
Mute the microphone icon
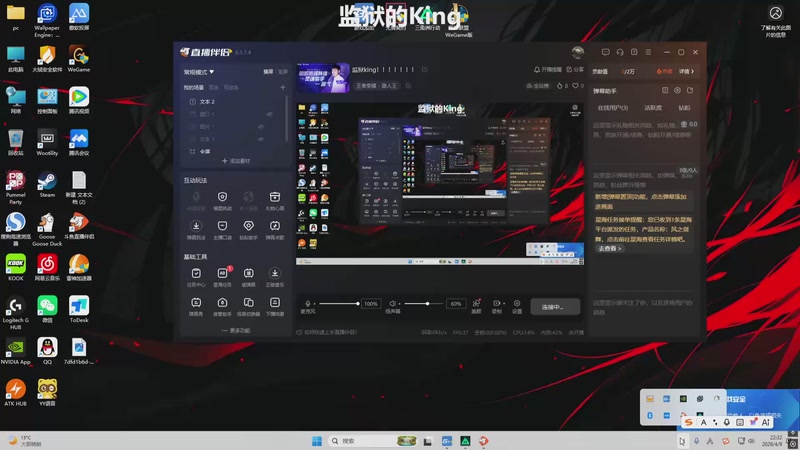coord(308,304)
